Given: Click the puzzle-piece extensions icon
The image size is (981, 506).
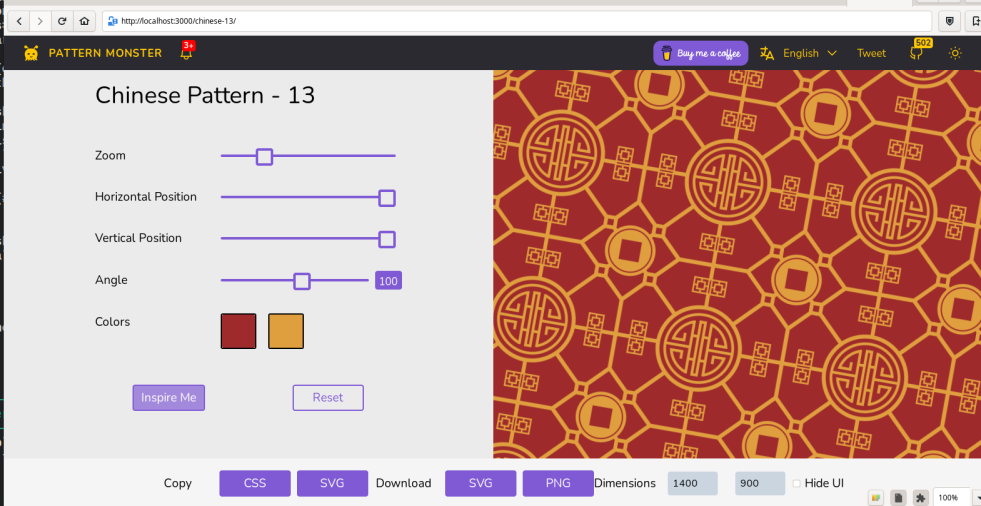Looking at the screenshot, I should (920, 498).
